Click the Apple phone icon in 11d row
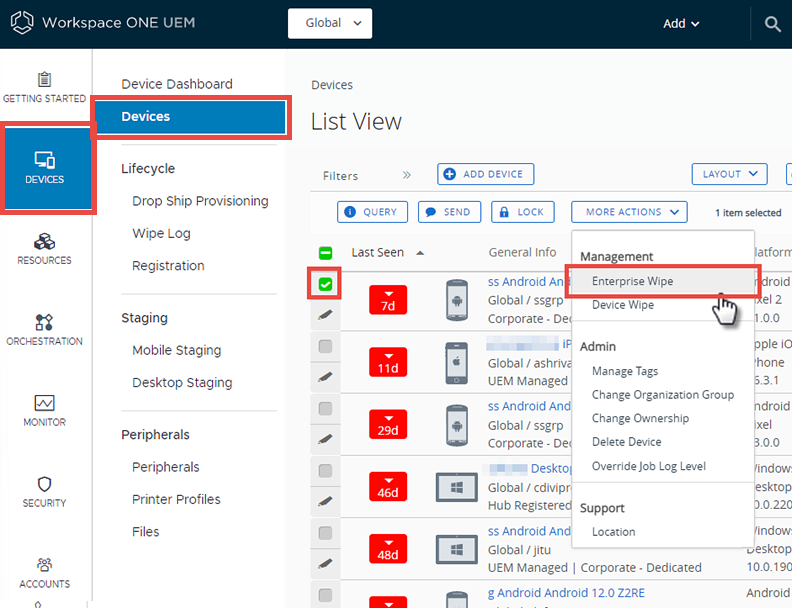The image size is (792, 608). coord(457,363)
